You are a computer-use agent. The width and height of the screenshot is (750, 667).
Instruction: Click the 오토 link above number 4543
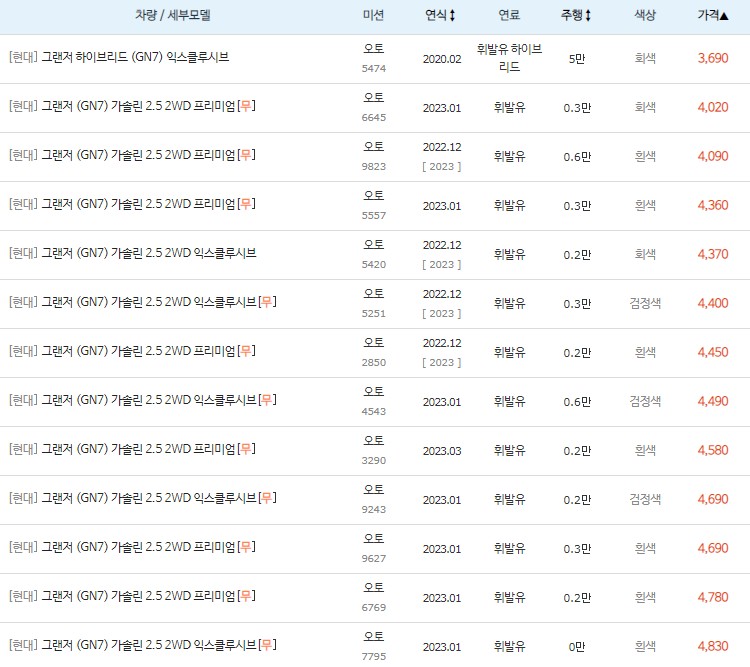374,391
